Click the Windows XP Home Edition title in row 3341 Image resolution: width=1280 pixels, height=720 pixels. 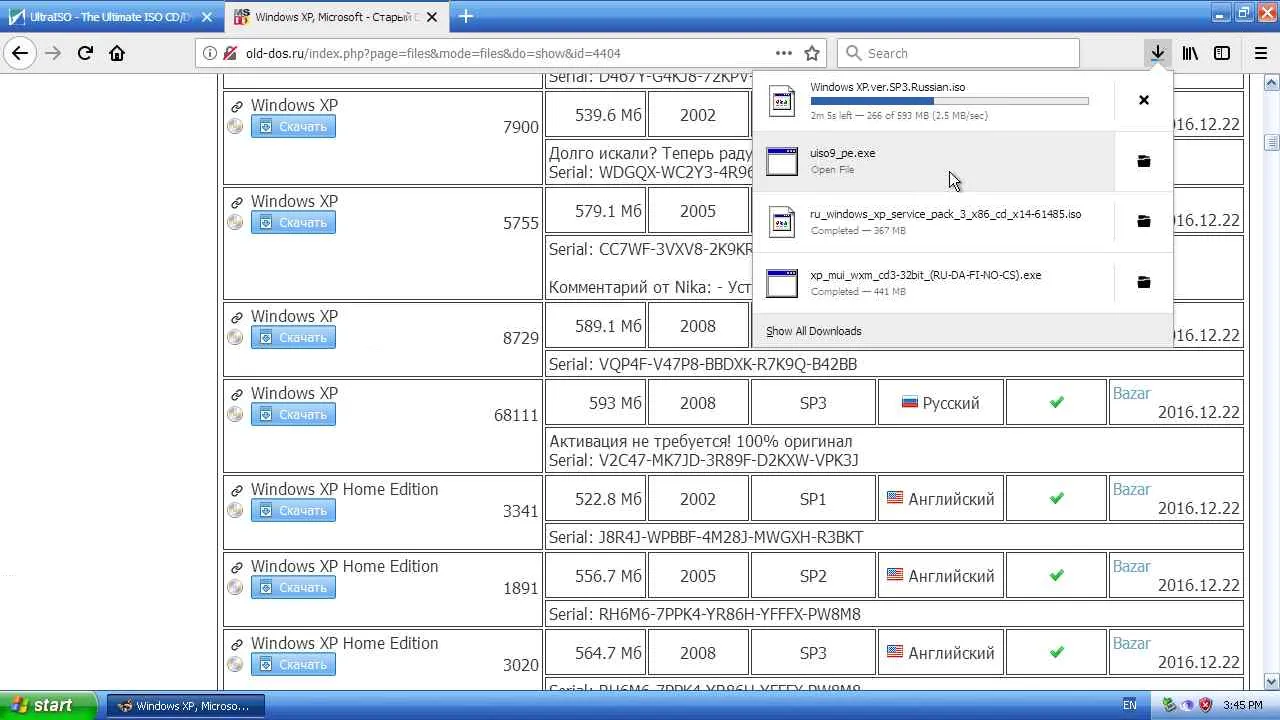coord(344,489)
